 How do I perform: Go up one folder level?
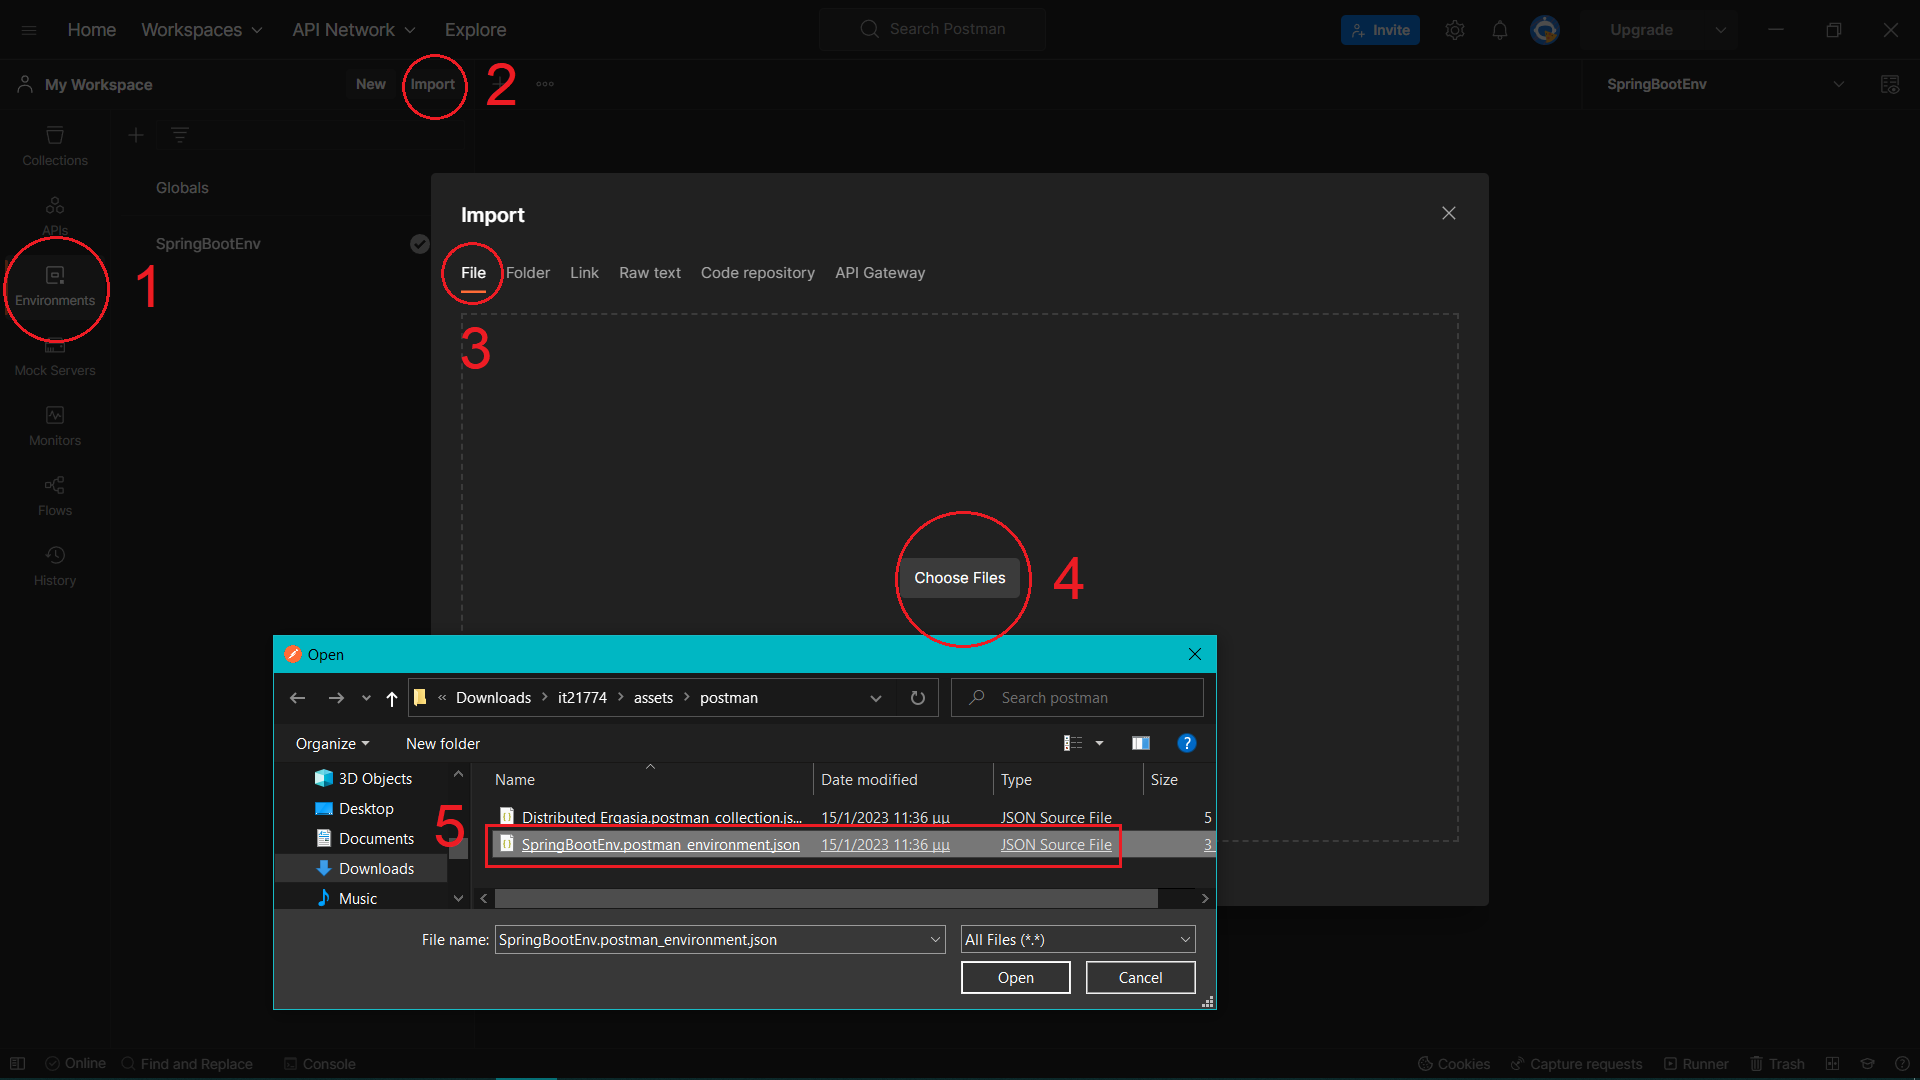(392, 698)
